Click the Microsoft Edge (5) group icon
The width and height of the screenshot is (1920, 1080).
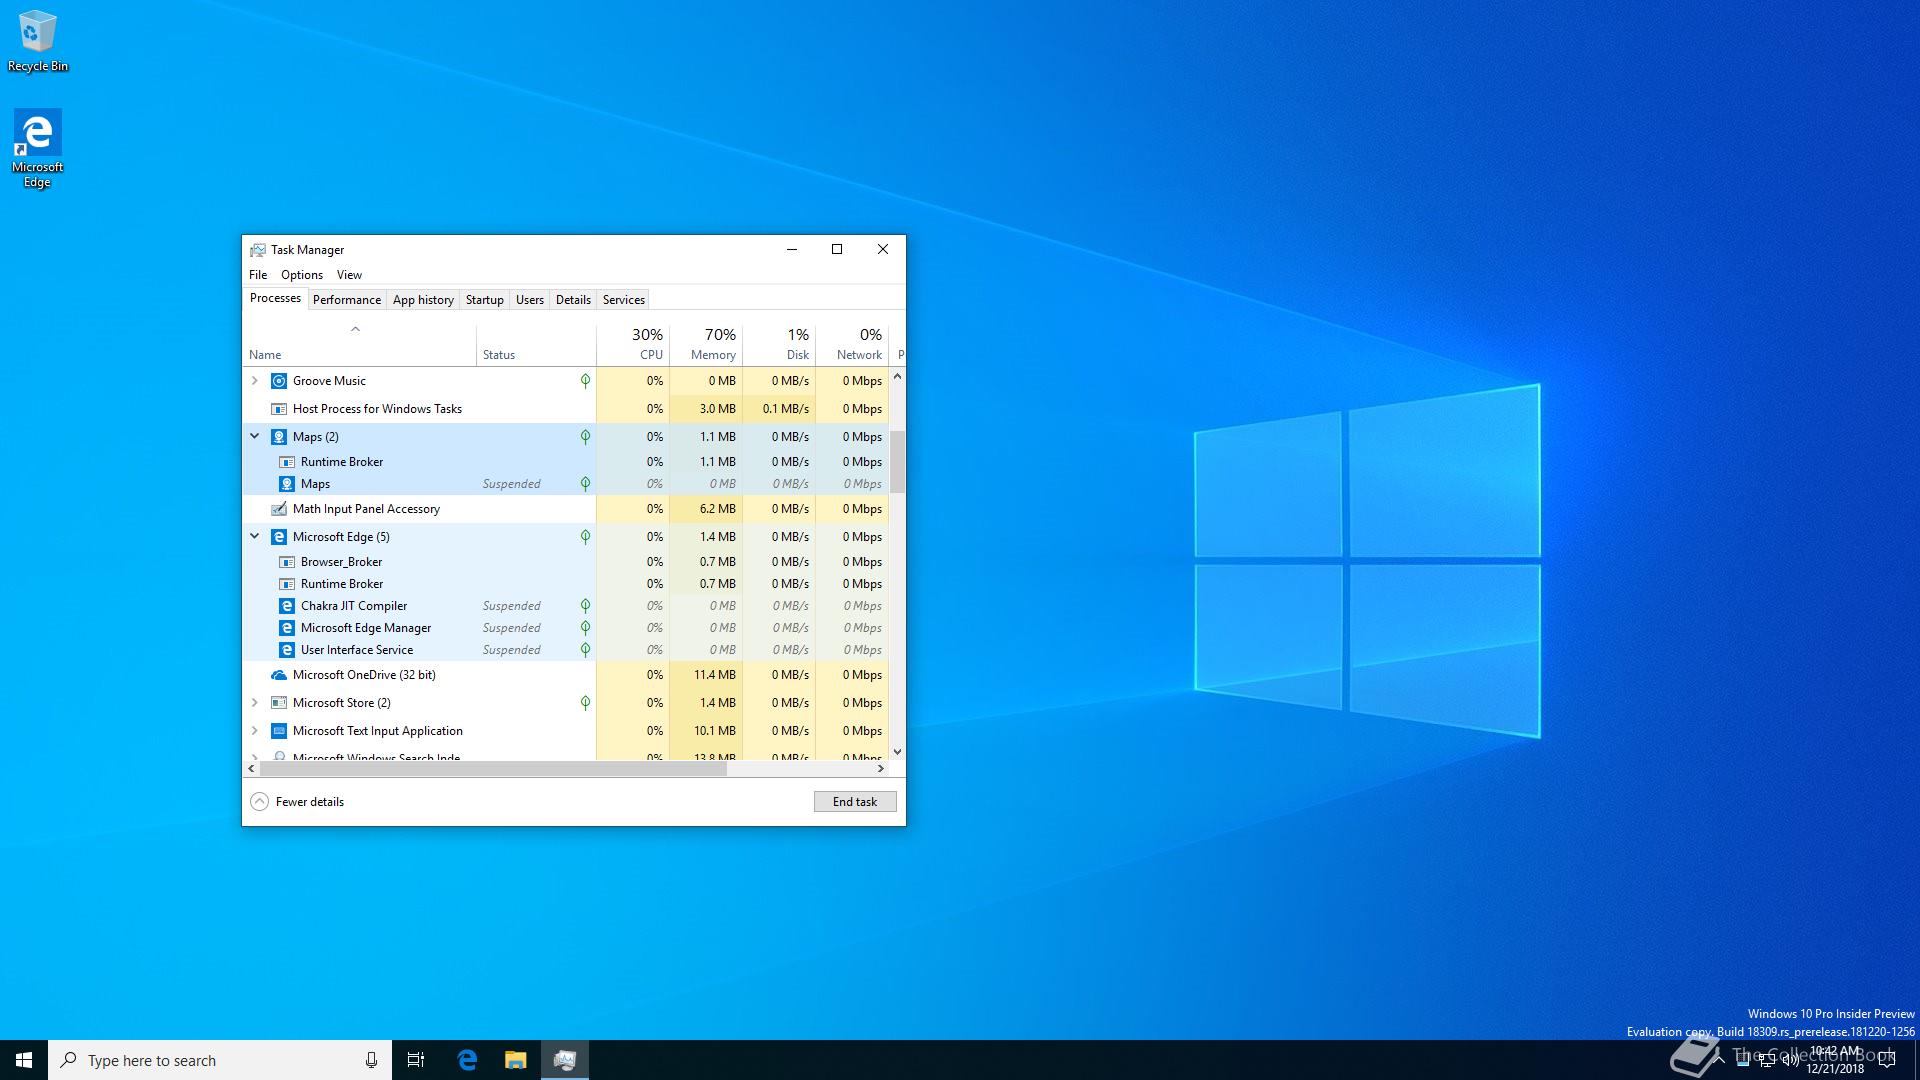(x=279, y=537)
